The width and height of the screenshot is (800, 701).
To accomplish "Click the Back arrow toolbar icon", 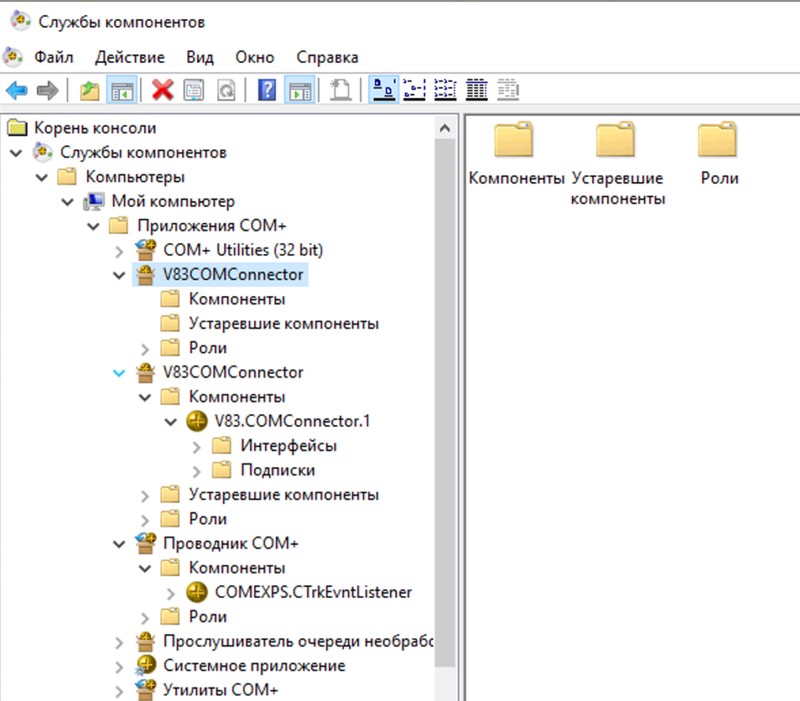I will pyautogui.click(x=16, y=91).
